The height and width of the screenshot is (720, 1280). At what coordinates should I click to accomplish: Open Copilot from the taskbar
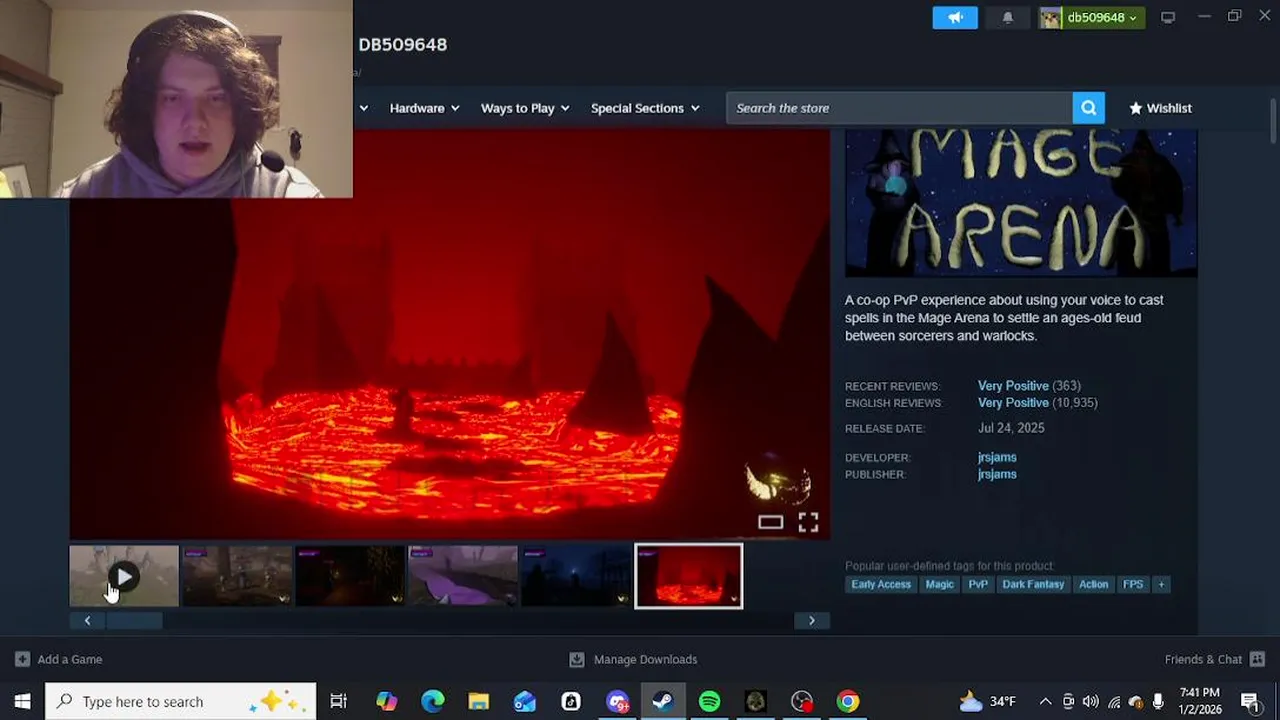[x=386, y=701]
